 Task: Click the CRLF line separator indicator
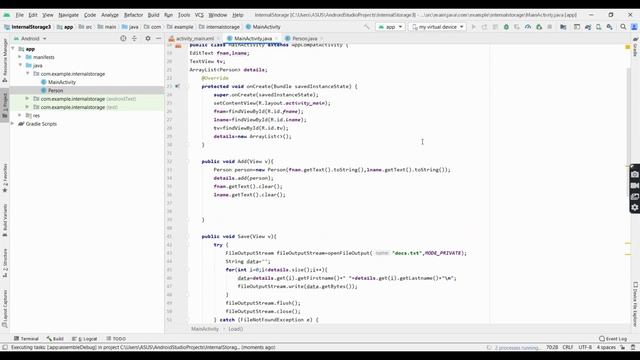[568, 347]
